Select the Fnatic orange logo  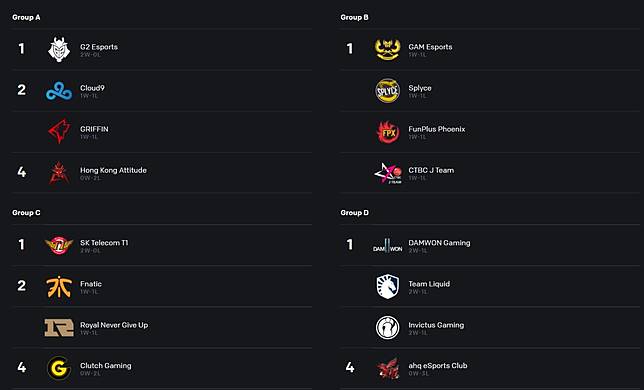pos(59,287)
